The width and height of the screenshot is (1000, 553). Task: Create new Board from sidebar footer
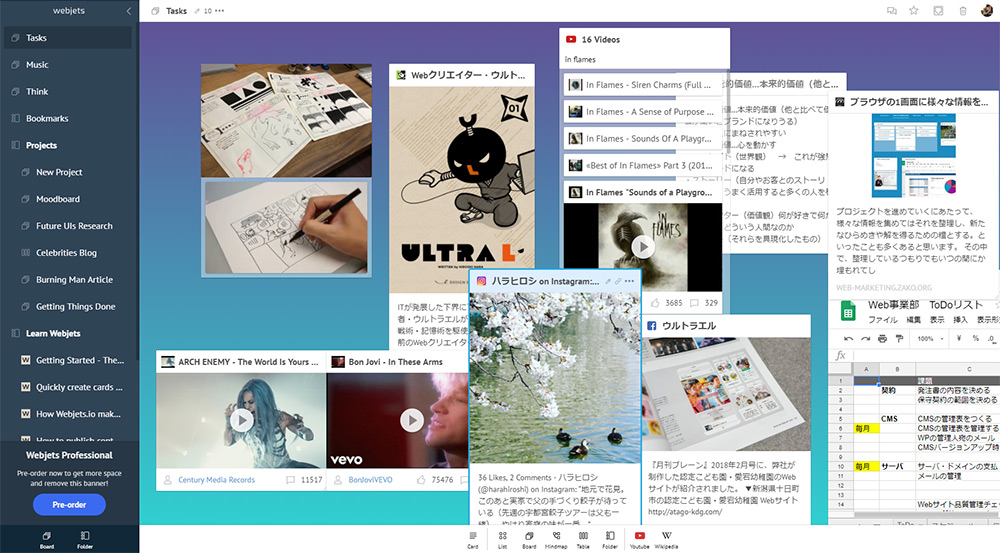click(x=47, y=540)
